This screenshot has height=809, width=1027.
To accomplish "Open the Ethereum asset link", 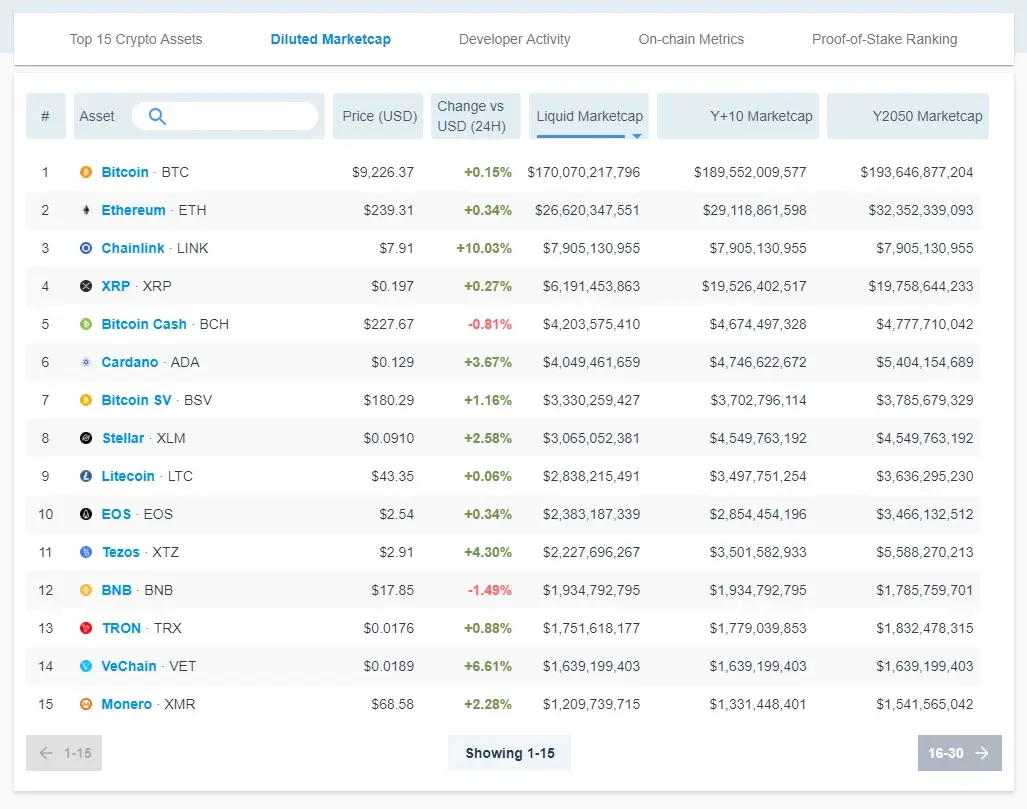I will tap(134, 210).
